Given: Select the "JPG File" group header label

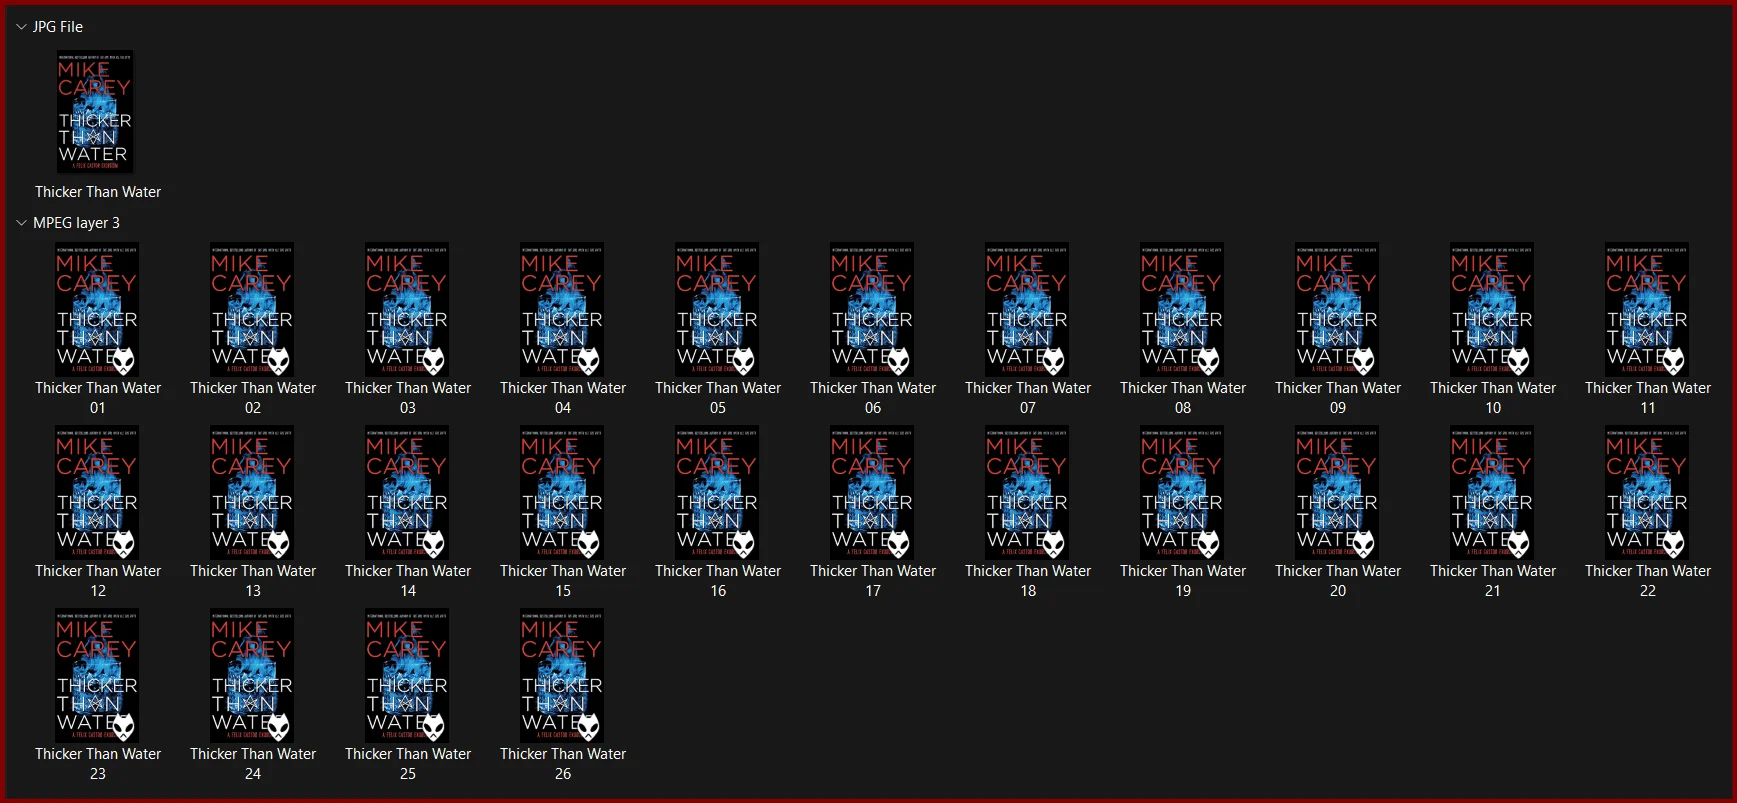Looking at the screenshot, I should pos(58,27).
